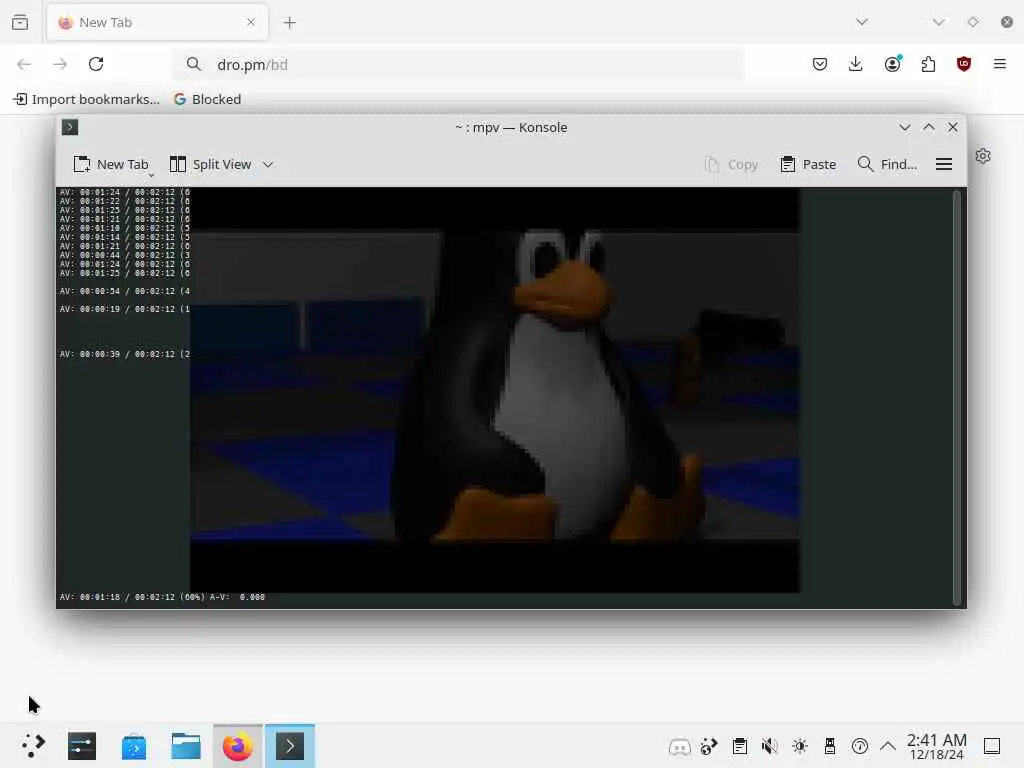The width and height of the screenshot is (1024, 768).
Task: Toggle muted volume tray icon
Action: point(769,746)
